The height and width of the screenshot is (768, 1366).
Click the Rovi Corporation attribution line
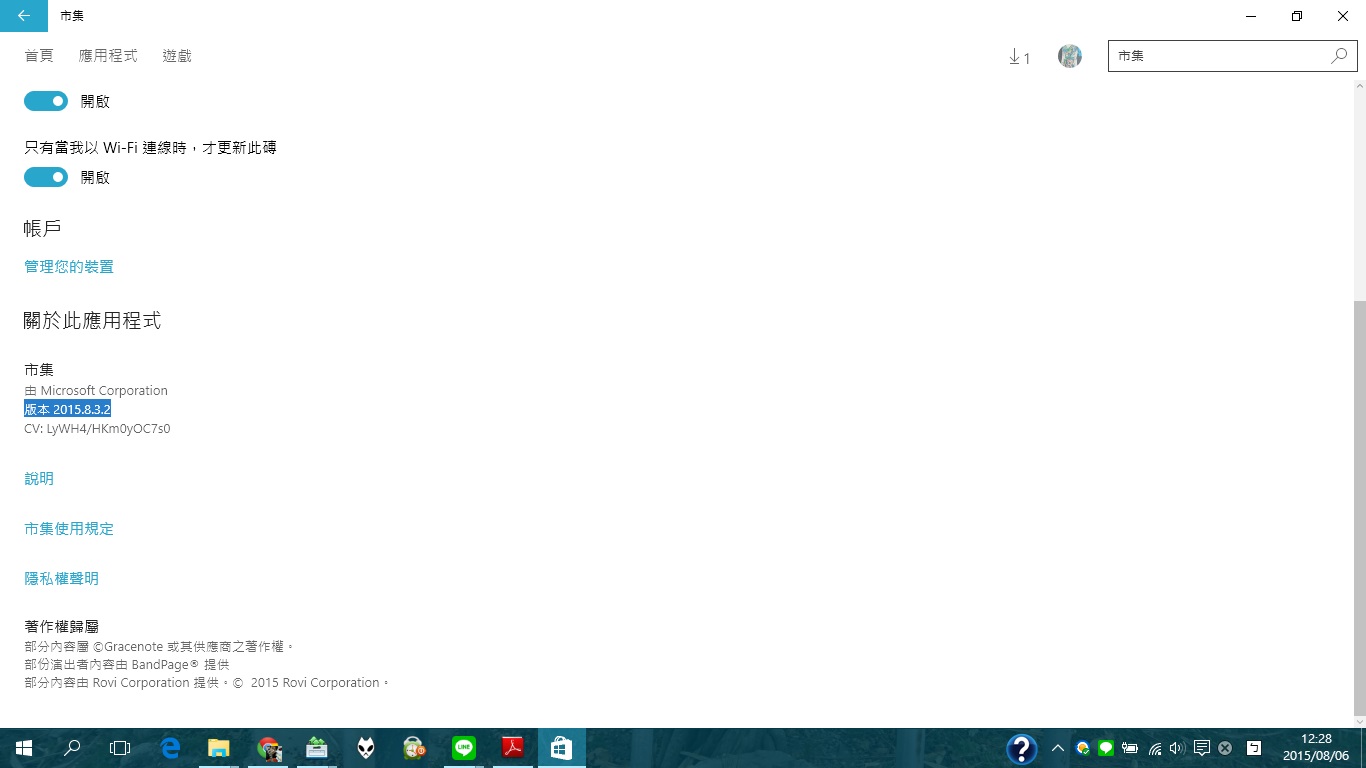[x=206, y=683]
